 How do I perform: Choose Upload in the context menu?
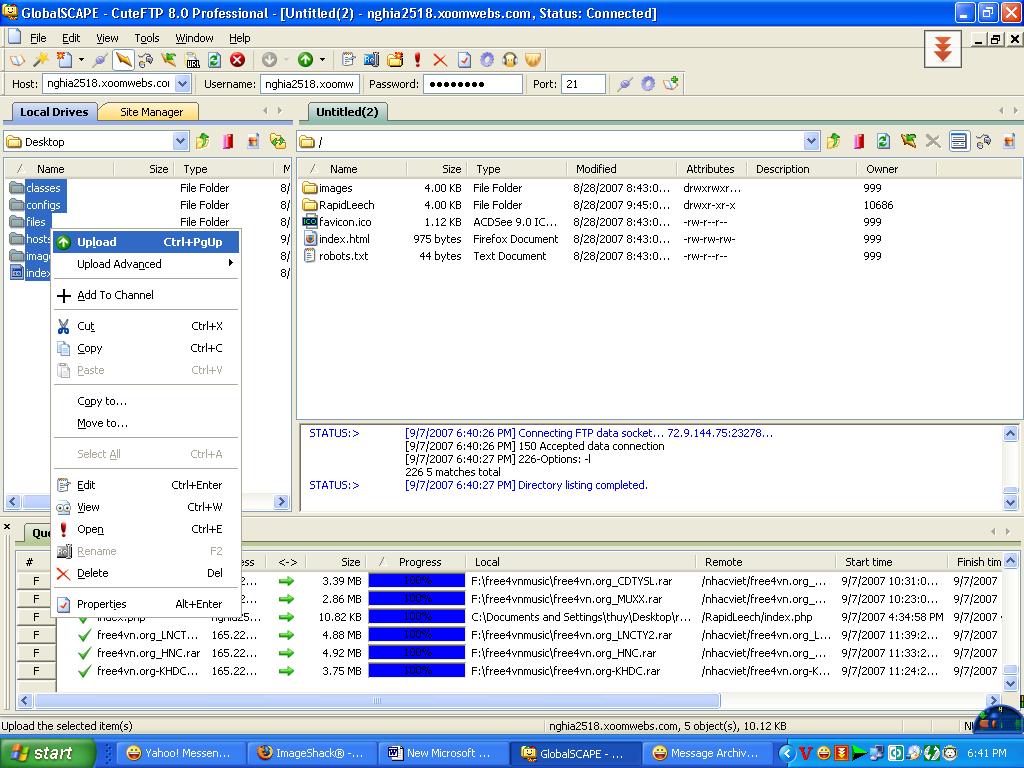146,242
